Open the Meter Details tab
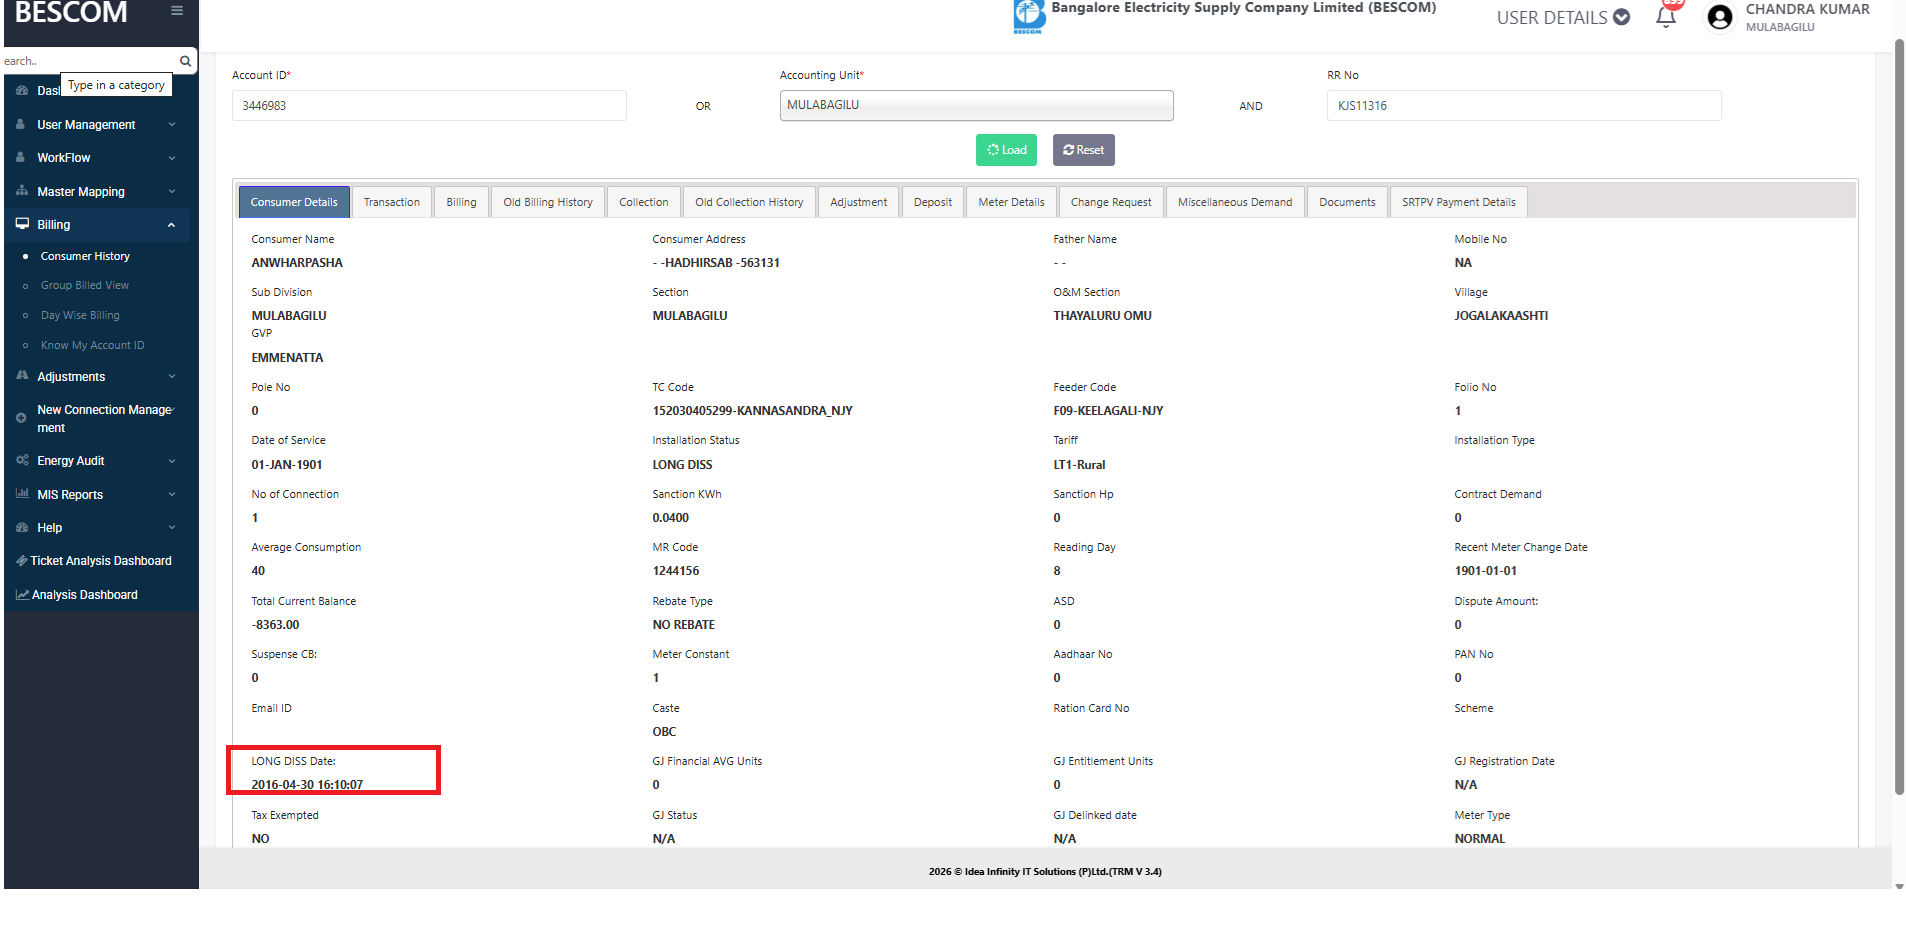This screenshot has height=950, width=1906. point(1011,202)
